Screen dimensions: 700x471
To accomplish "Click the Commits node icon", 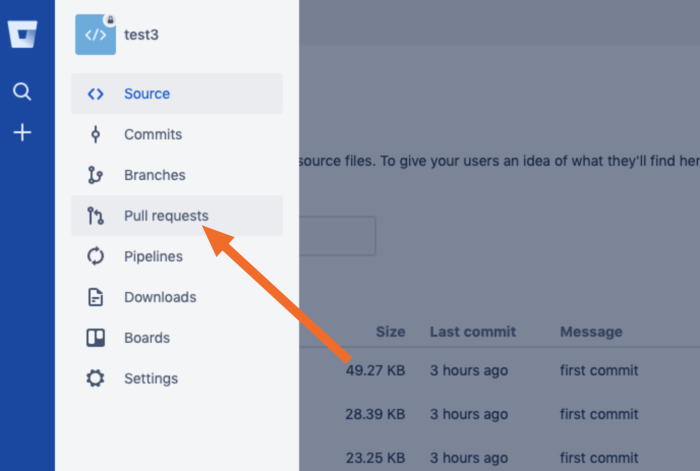I will pyautogui.click(x=95, y=134).
